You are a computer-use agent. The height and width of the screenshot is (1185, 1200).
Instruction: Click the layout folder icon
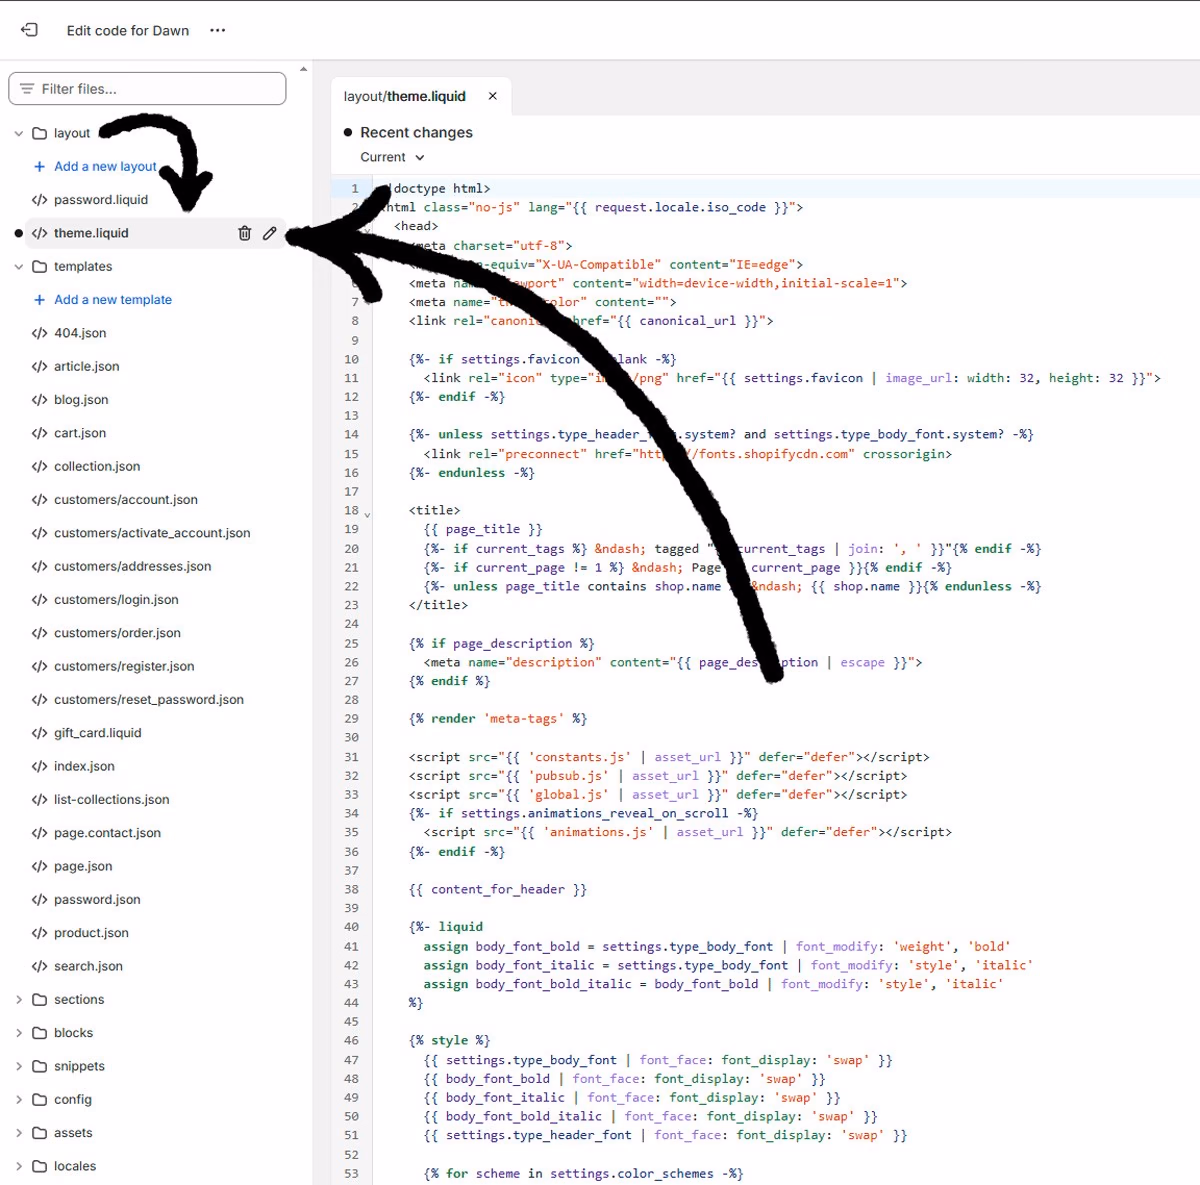click(40, 133)
